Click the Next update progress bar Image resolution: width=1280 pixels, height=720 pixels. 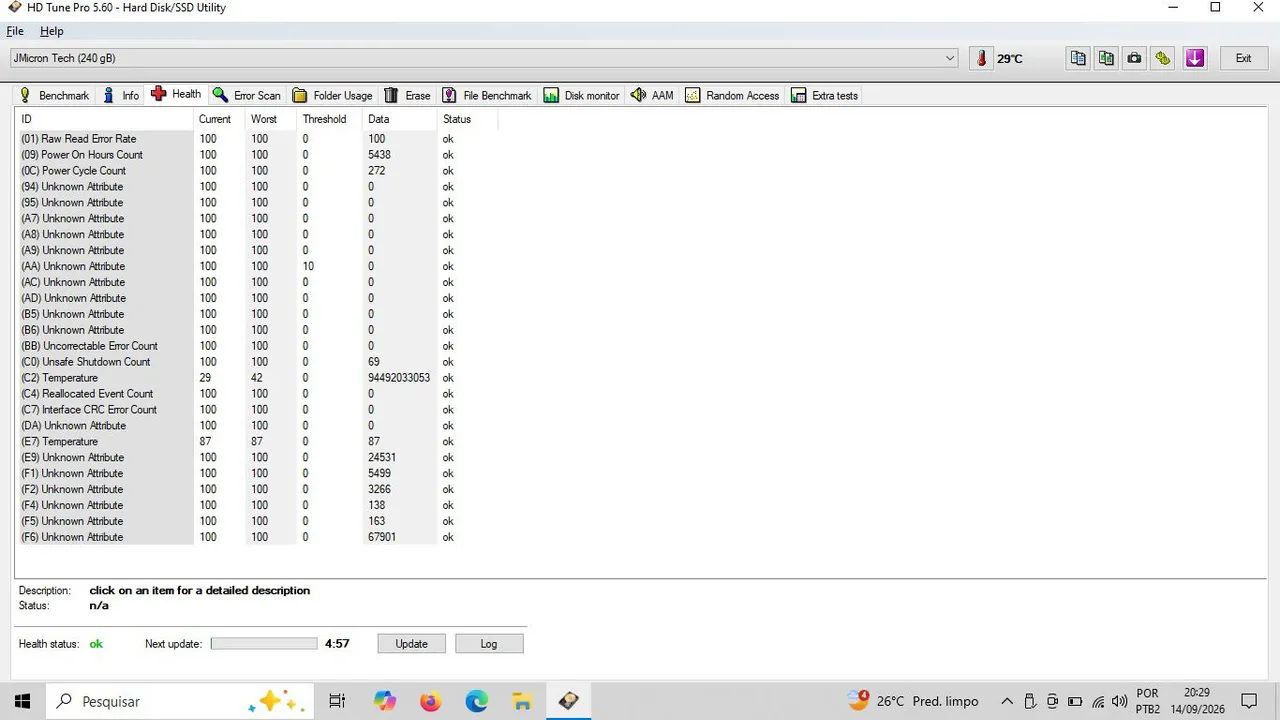[x=264, y=643]
